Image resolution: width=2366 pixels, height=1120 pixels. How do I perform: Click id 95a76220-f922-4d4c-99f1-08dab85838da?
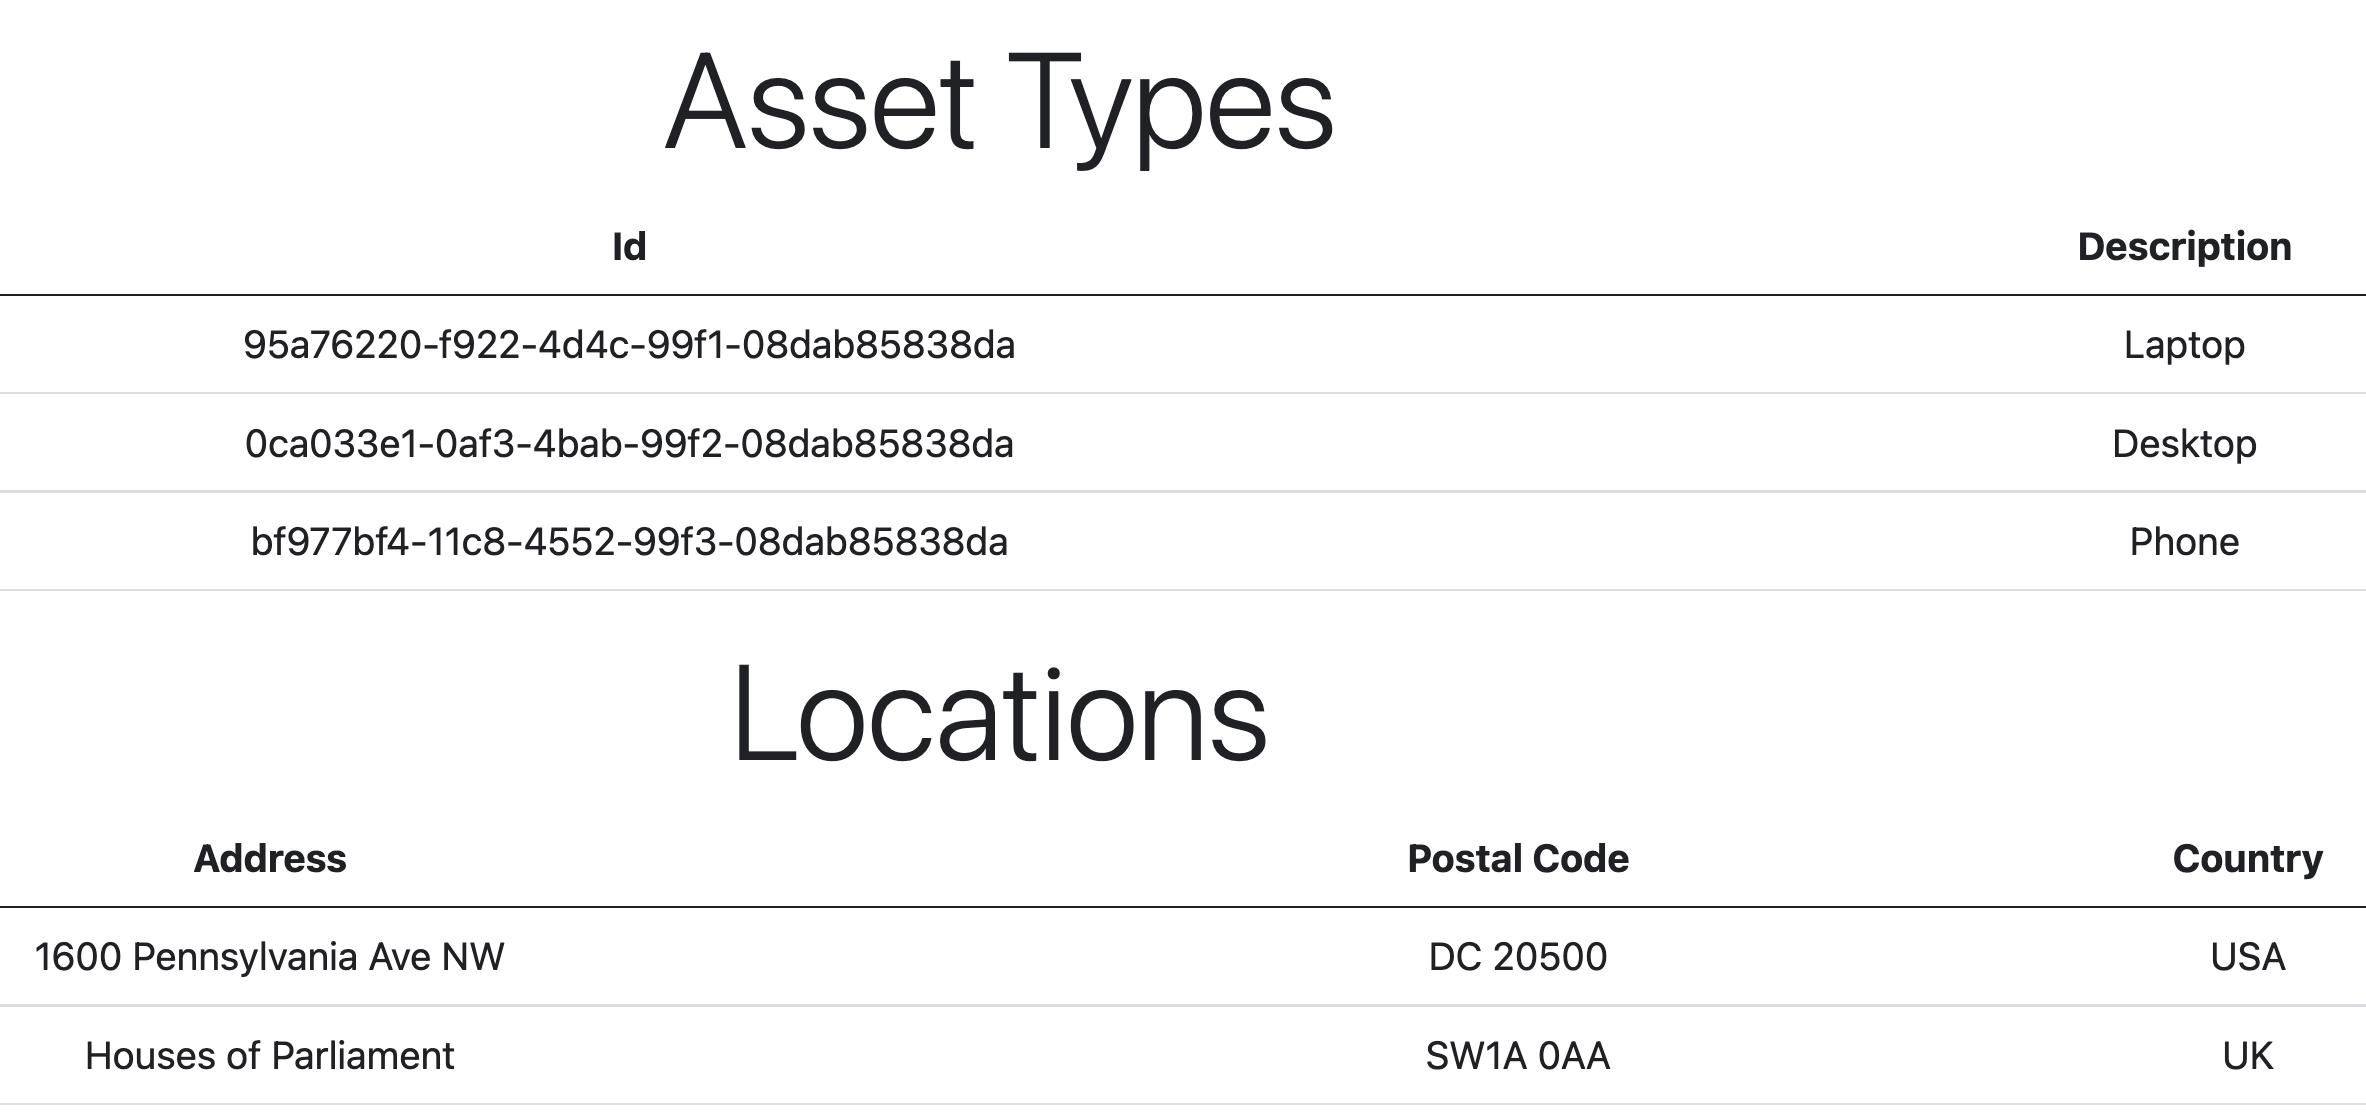(629, 345)
